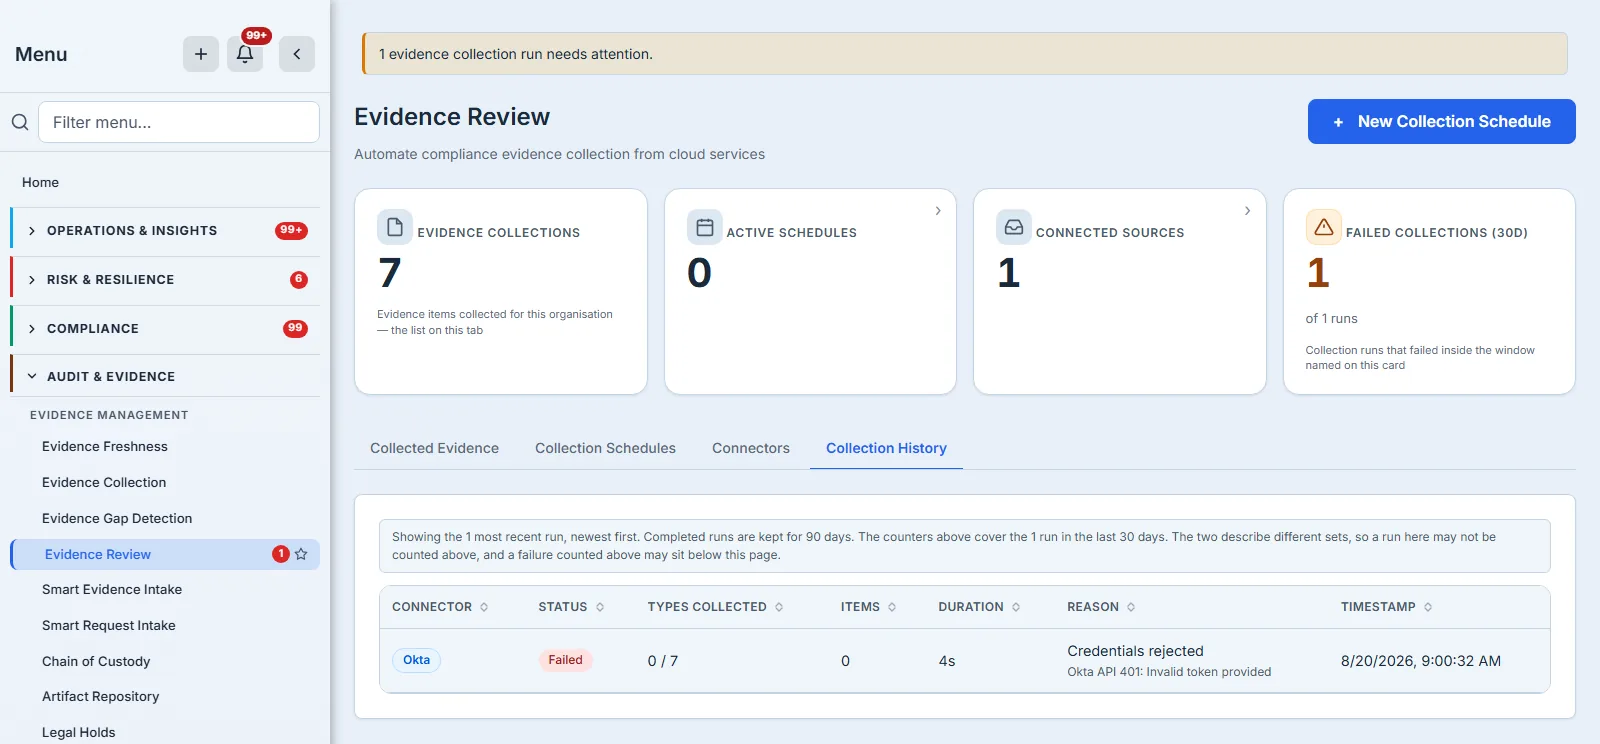Click the Evidence Collections document icon
Viewport: 1600px width, 744px height.
point(395,227)
